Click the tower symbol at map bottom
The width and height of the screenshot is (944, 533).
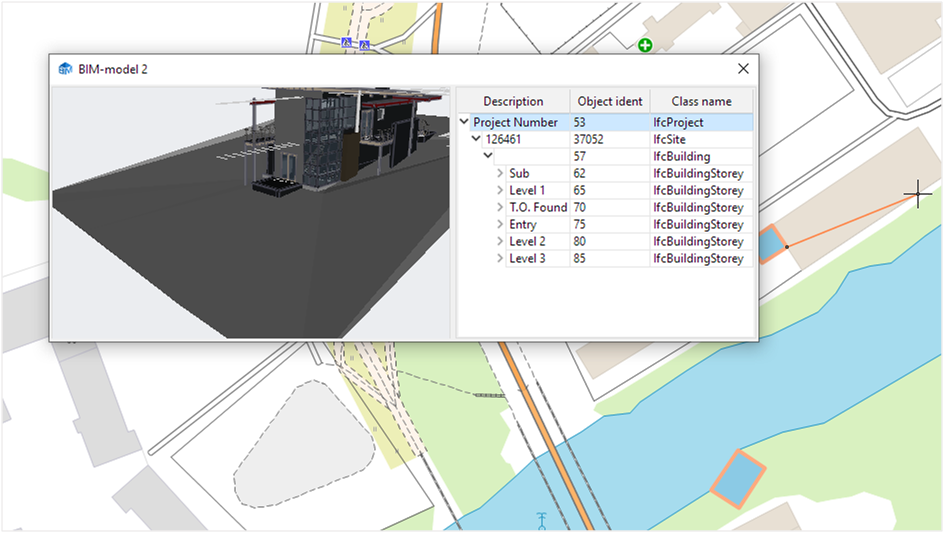(541, 520)
